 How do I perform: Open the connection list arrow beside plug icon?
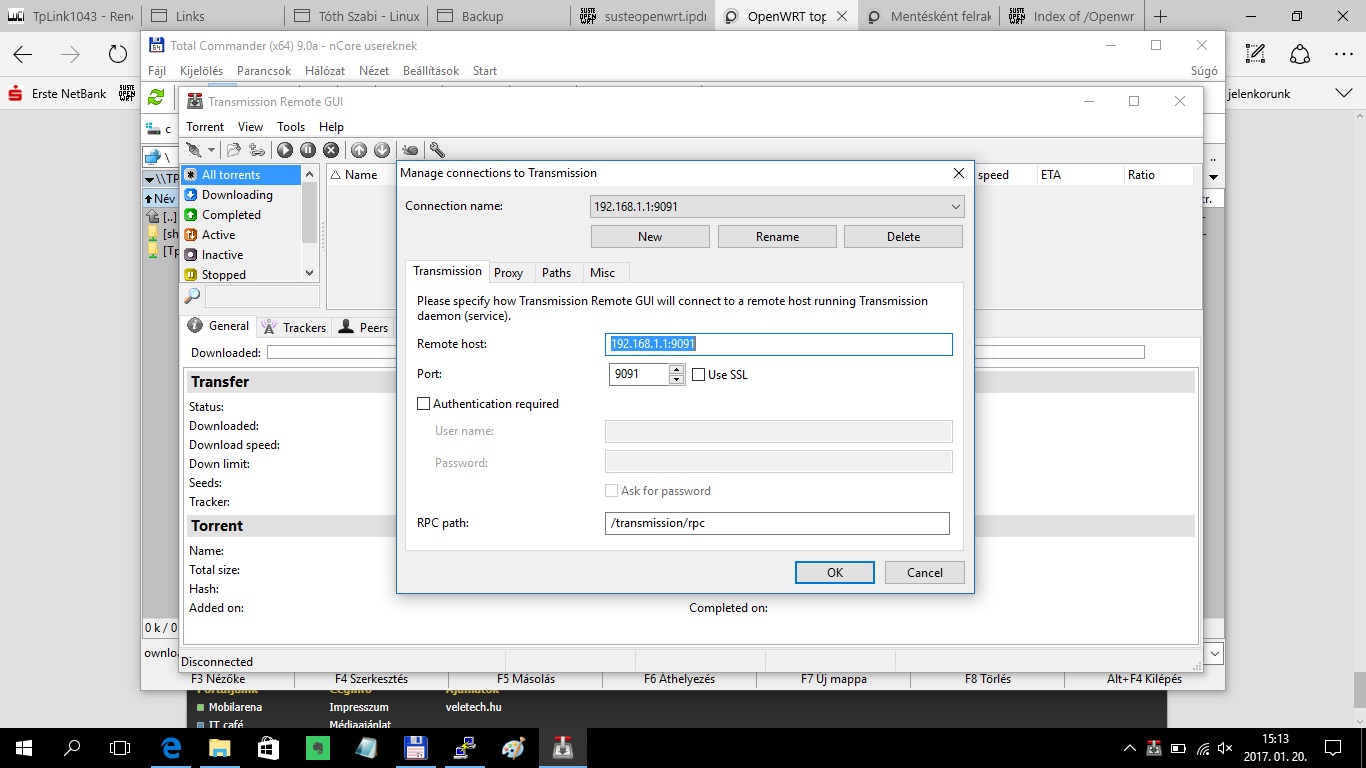point(211,150)
